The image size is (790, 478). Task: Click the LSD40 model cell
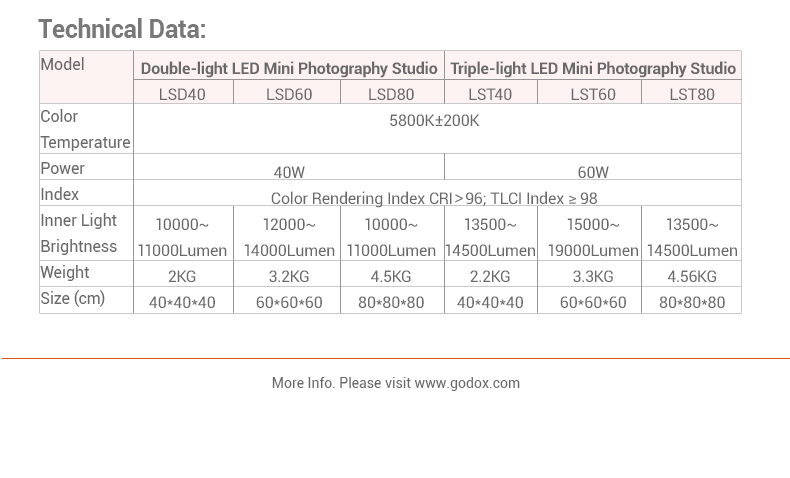coord(182,94)
